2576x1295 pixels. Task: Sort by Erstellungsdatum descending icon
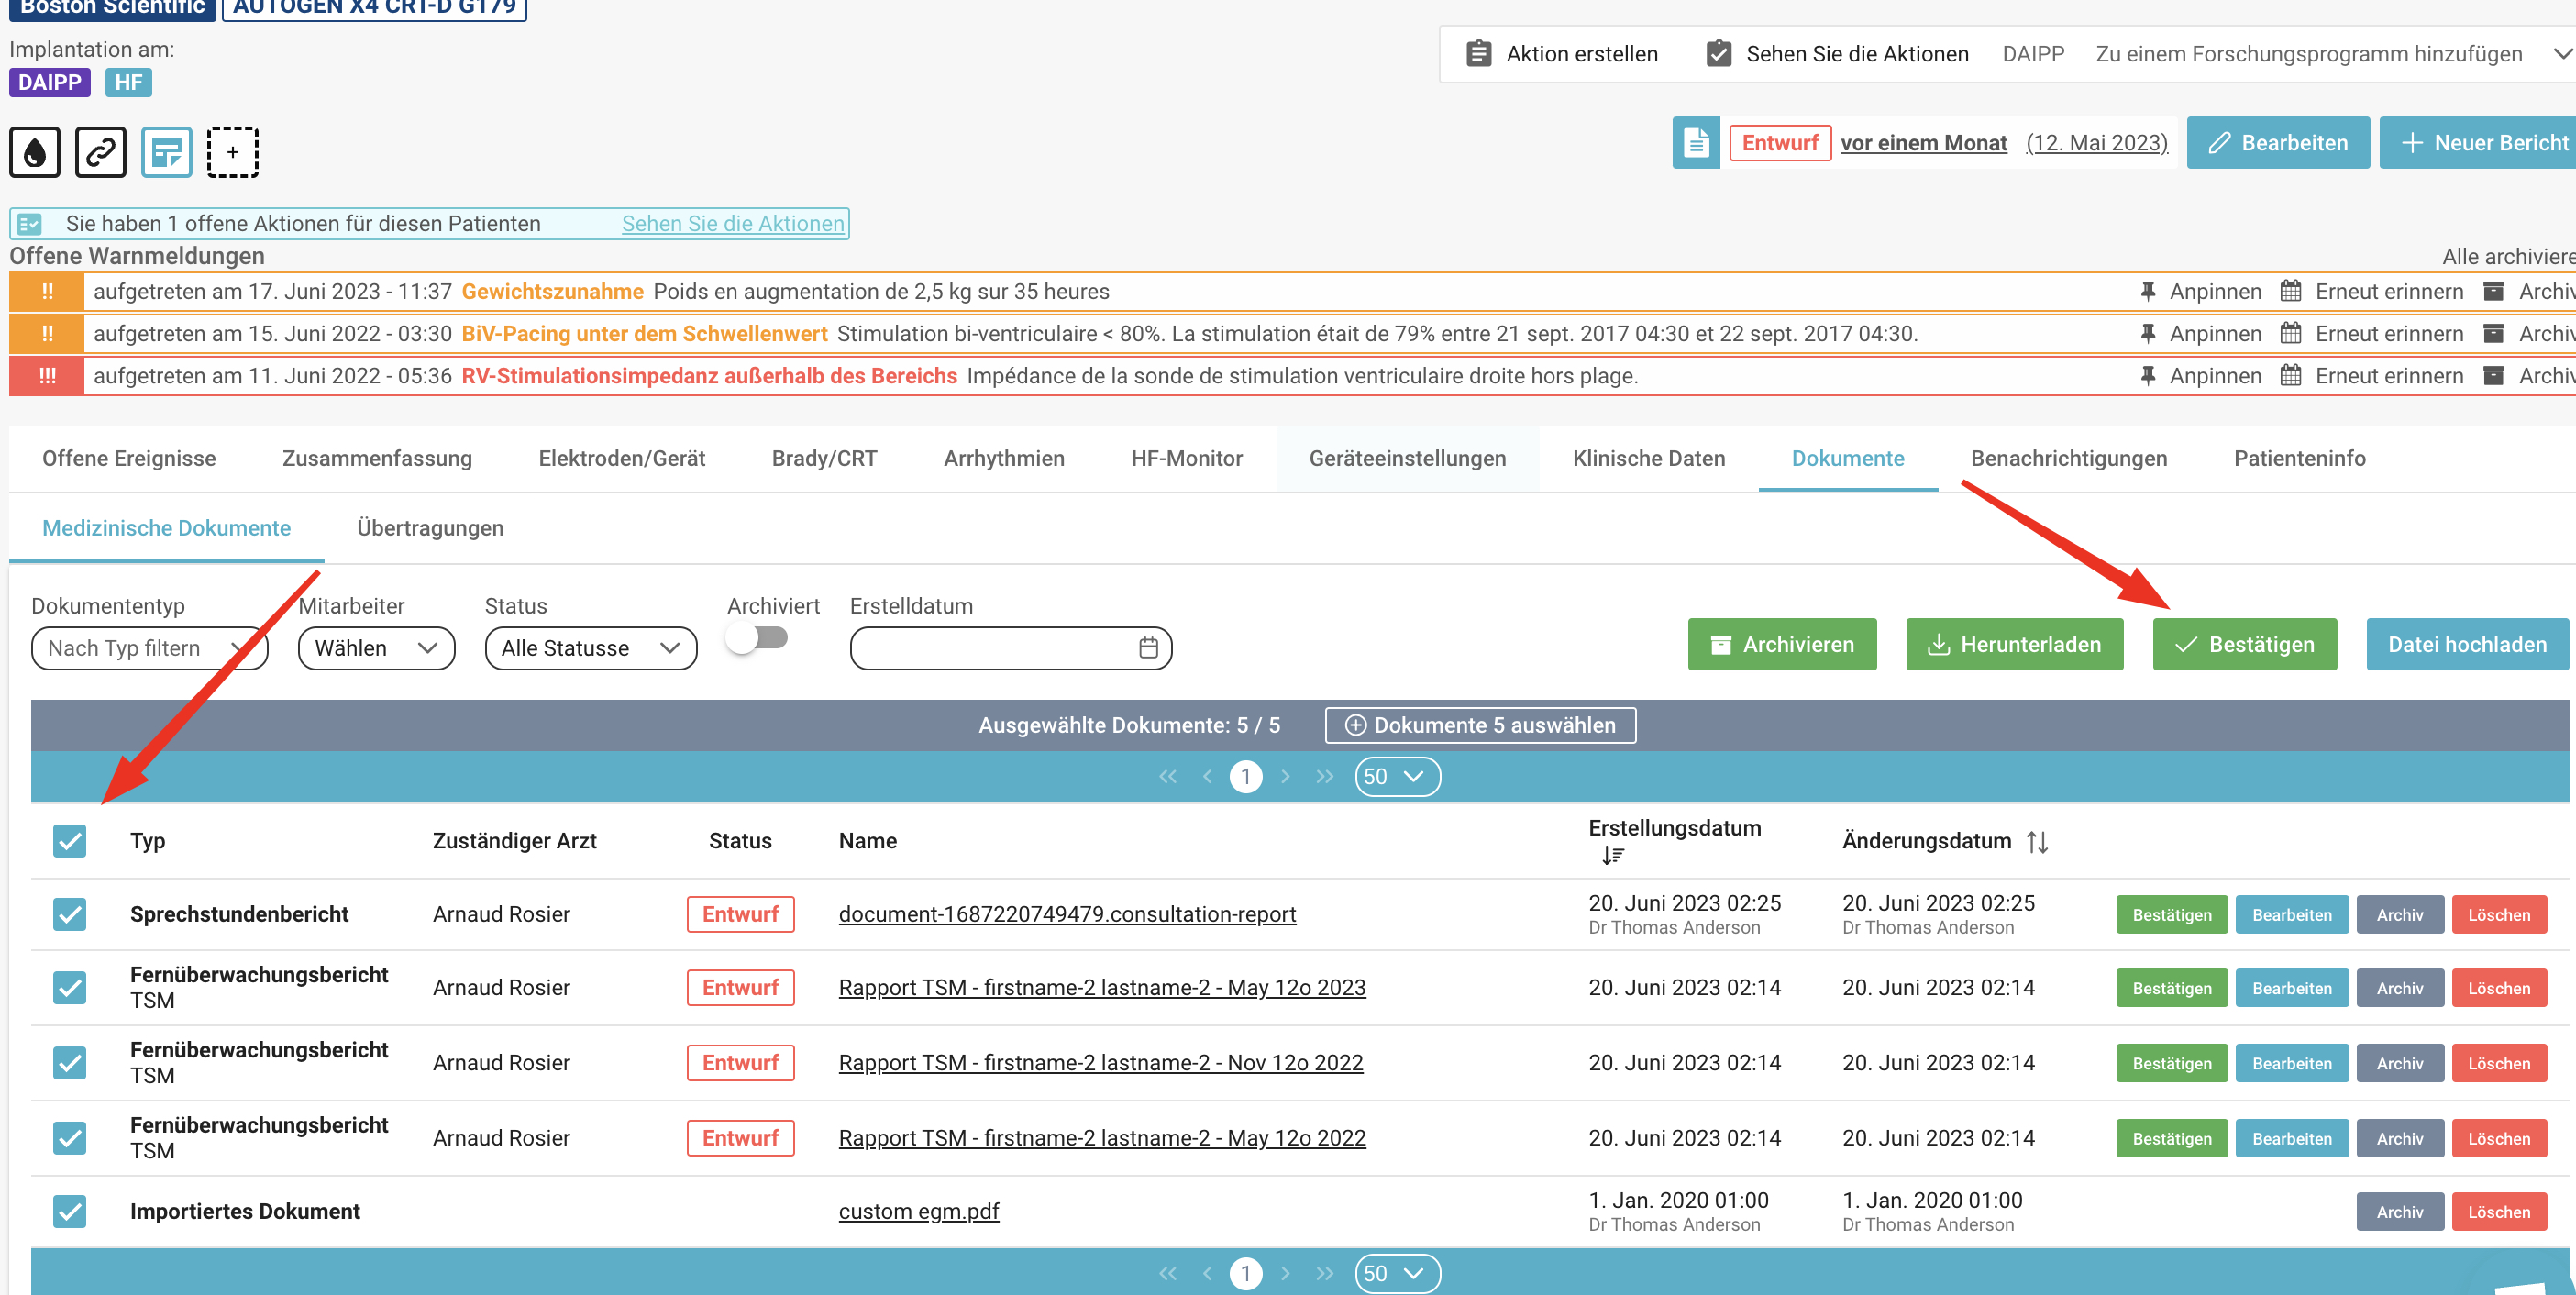pos(1612,855)
